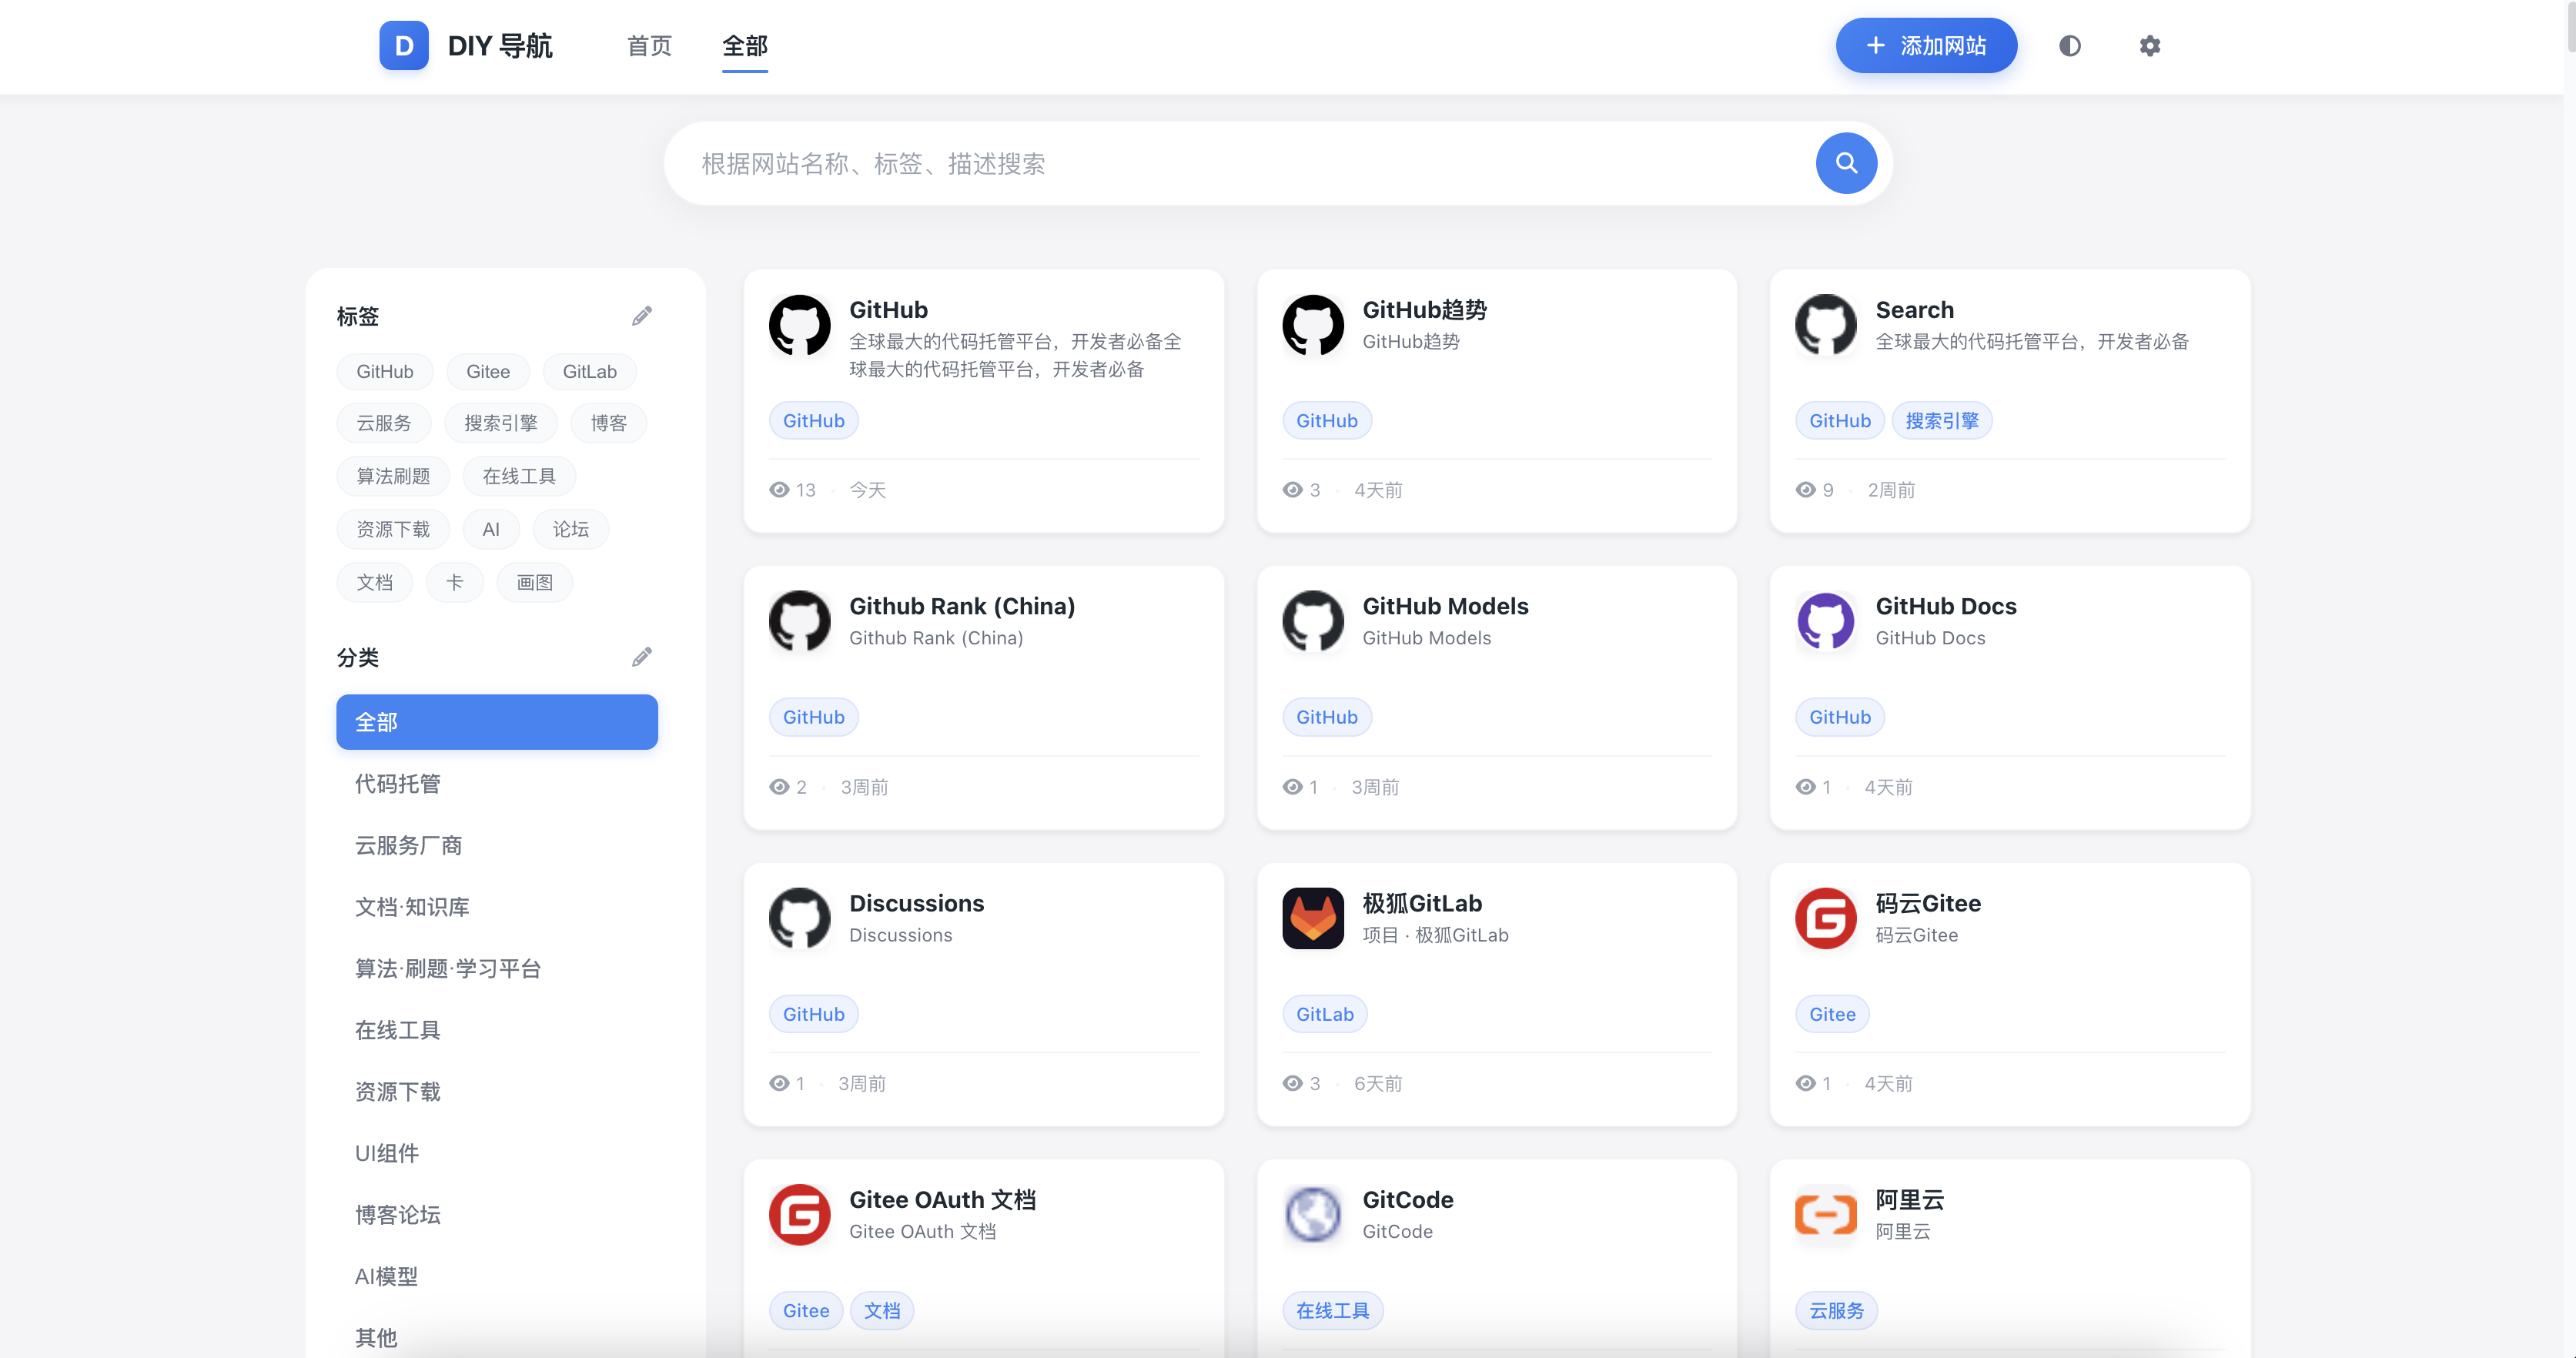Edit categories with the 分类 pencil icon

coord(641,657)
